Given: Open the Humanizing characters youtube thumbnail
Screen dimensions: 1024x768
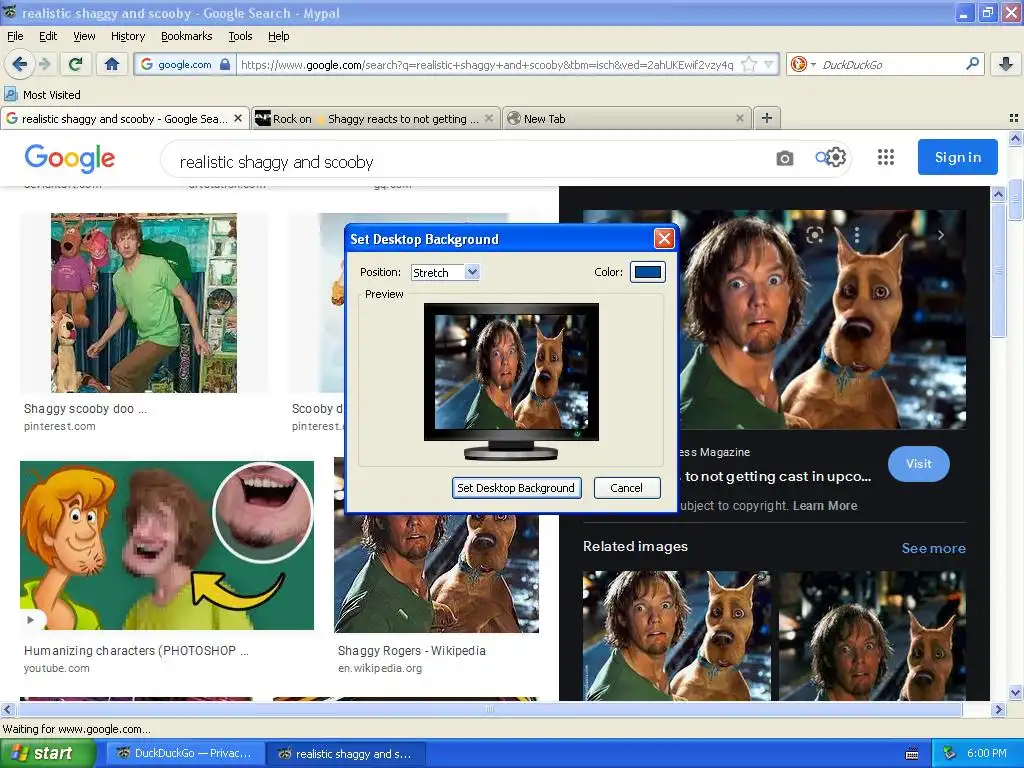Looking at the screenshot, I should pos(167,545).
